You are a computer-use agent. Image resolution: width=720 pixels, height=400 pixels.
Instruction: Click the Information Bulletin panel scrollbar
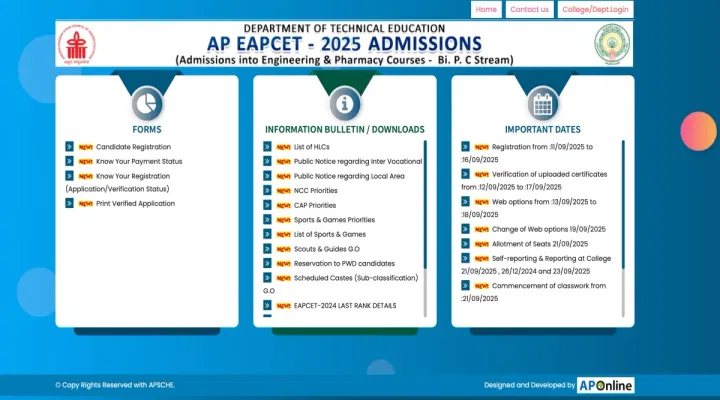coord(425,220)
